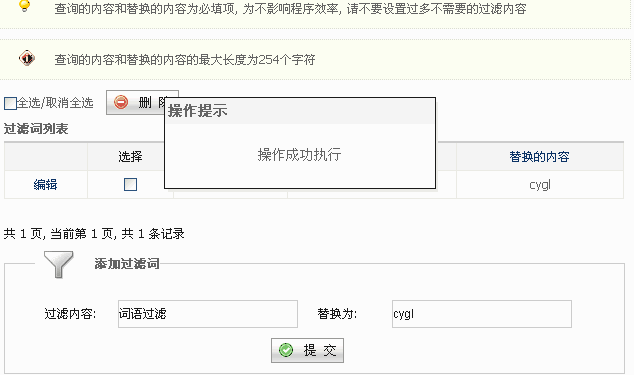Click the 选择 column header
Screen dimensions: 635x375
[130, 157]
